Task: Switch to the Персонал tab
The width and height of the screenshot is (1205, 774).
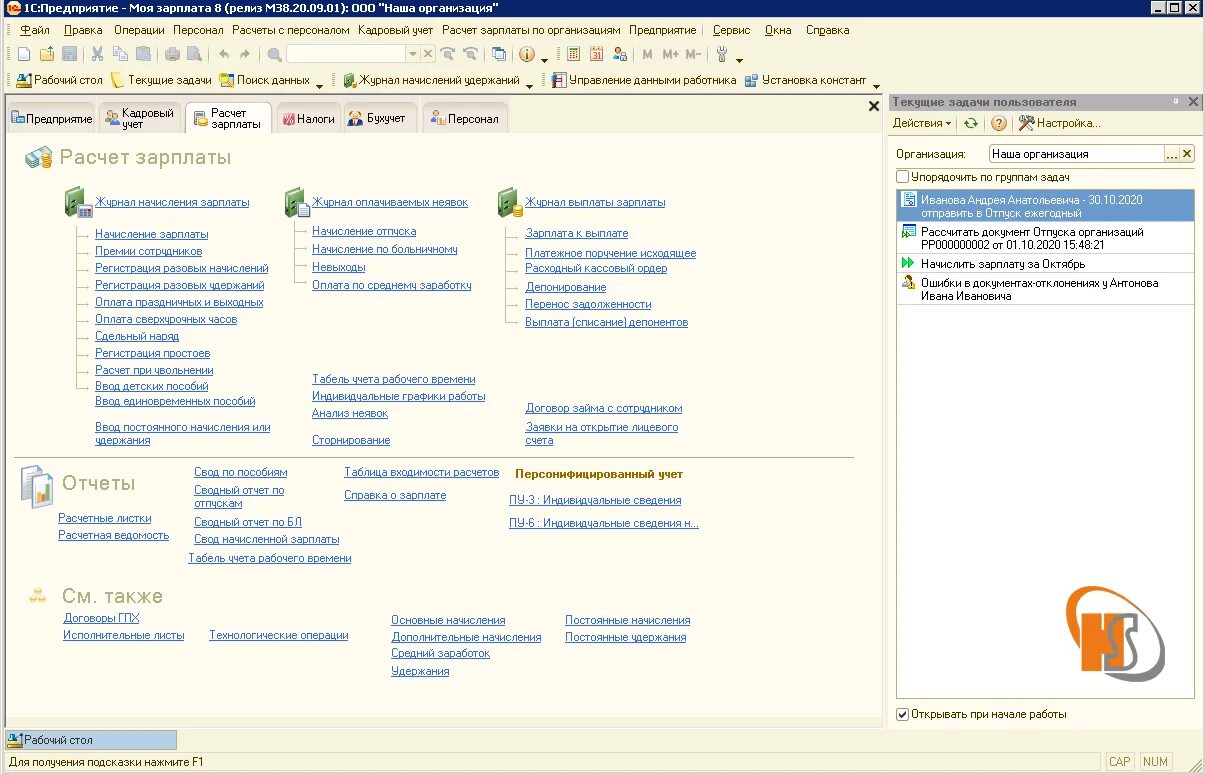Action: tap(465, 118)
